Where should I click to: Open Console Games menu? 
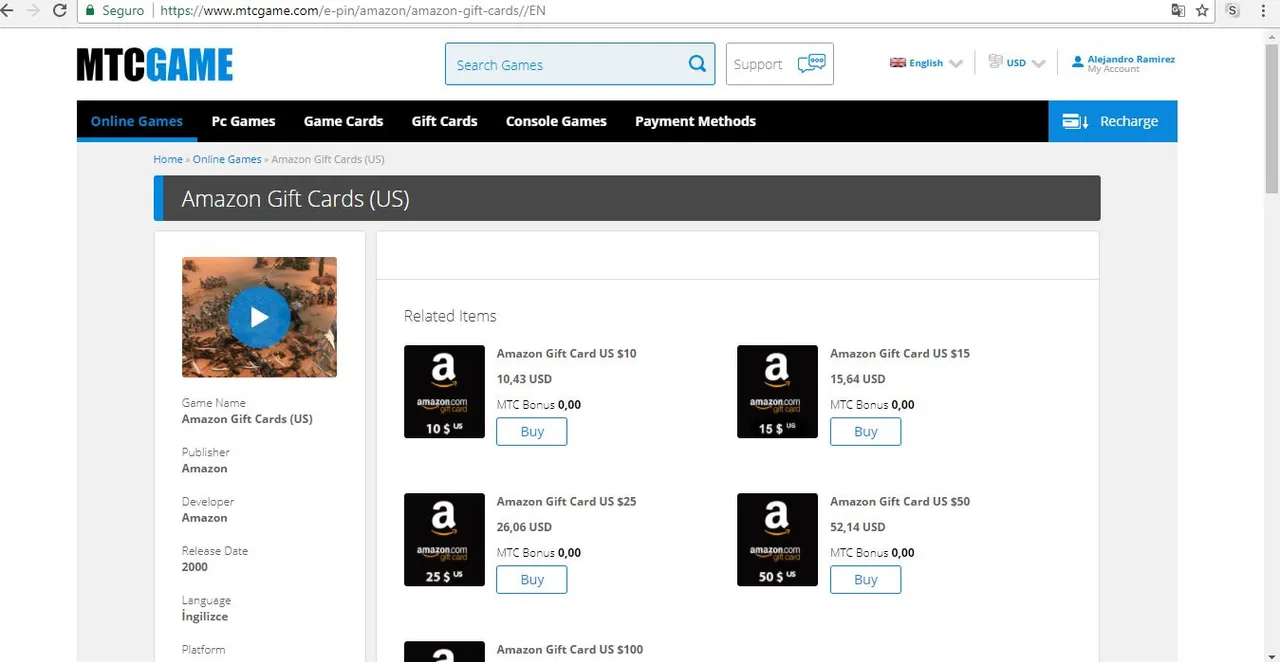(556, 121)
